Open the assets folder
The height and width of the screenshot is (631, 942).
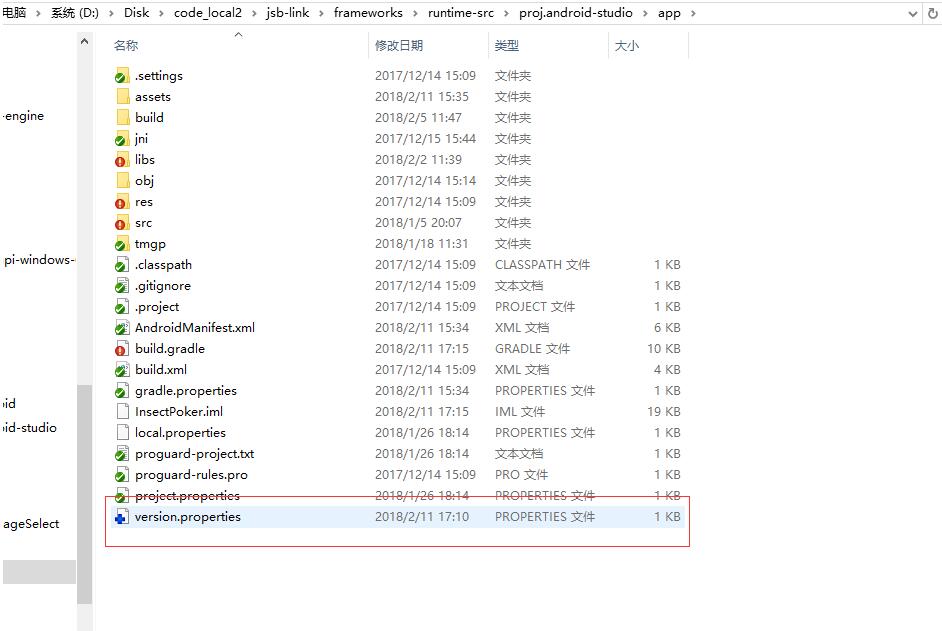[121, 96]
